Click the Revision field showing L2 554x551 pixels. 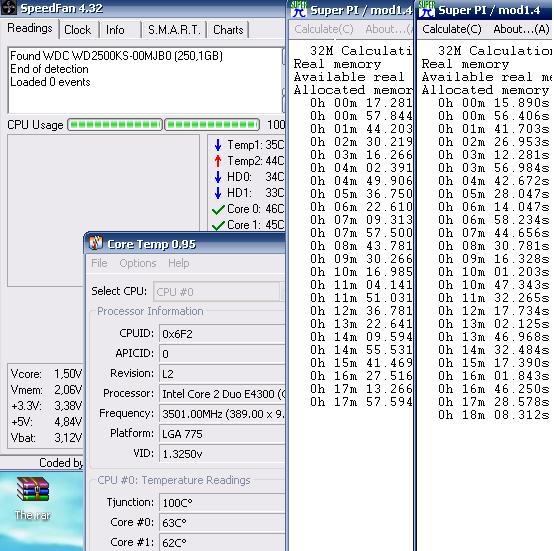[222, 374]
